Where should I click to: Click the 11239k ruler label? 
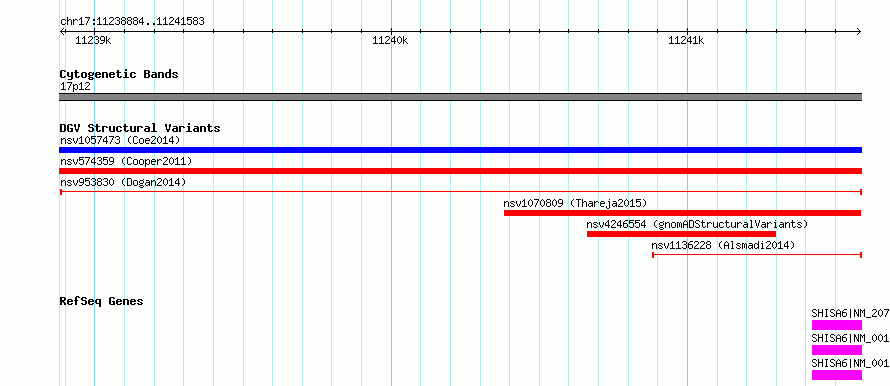(93, 40)
